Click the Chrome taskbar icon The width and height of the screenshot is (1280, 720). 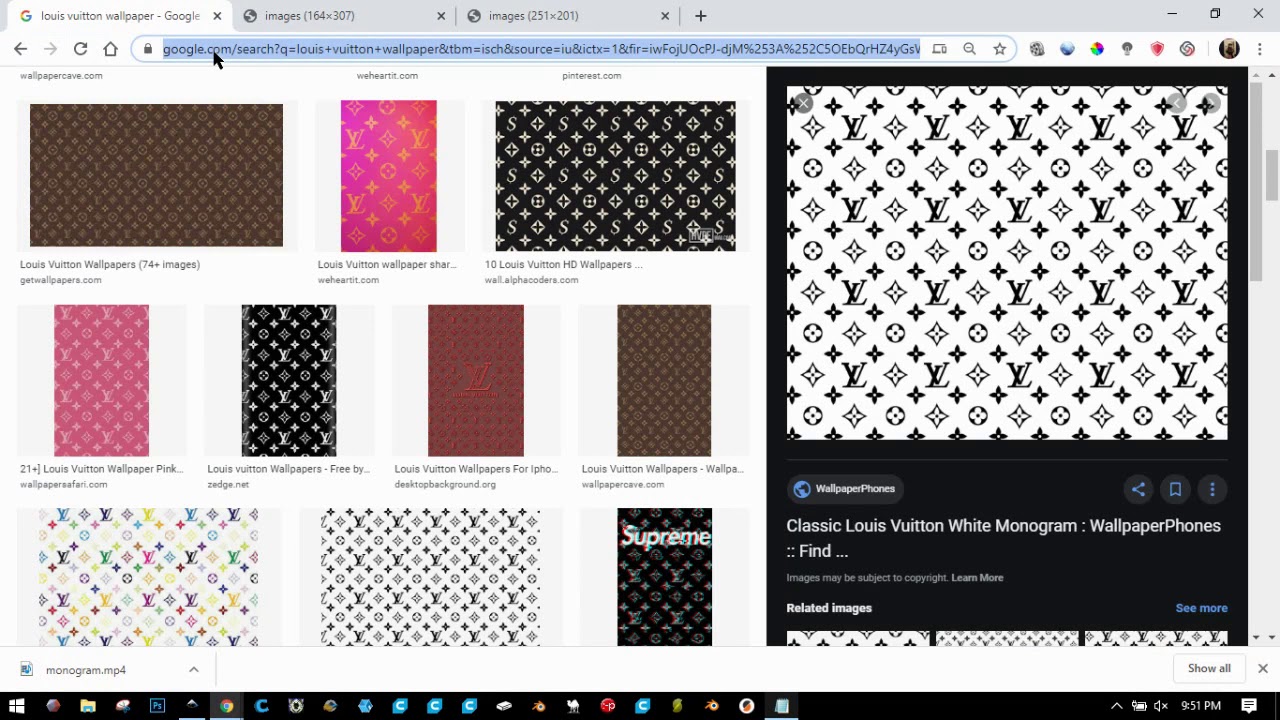click(x=227, y=706)
